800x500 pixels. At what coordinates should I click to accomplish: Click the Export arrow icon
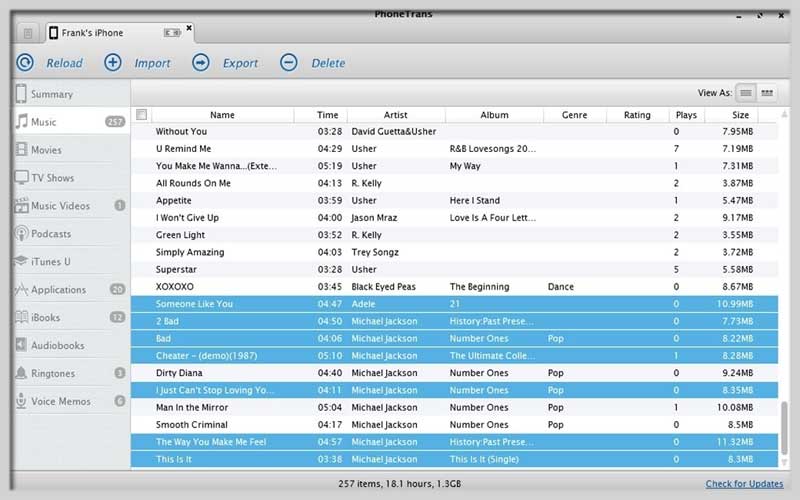coord(201,62)
